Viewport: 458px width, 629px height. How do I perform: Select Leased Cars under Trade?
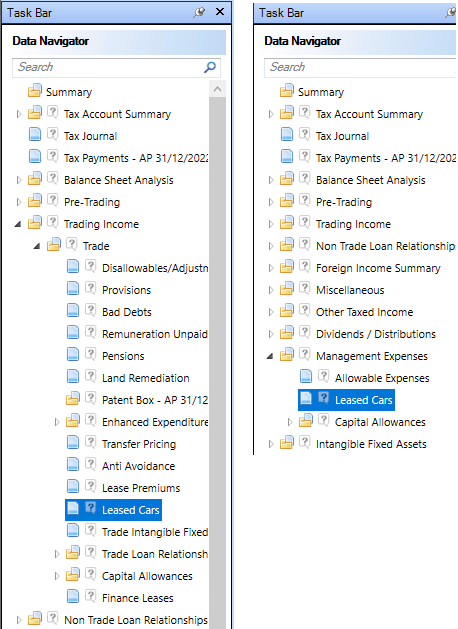pos(131,510)
